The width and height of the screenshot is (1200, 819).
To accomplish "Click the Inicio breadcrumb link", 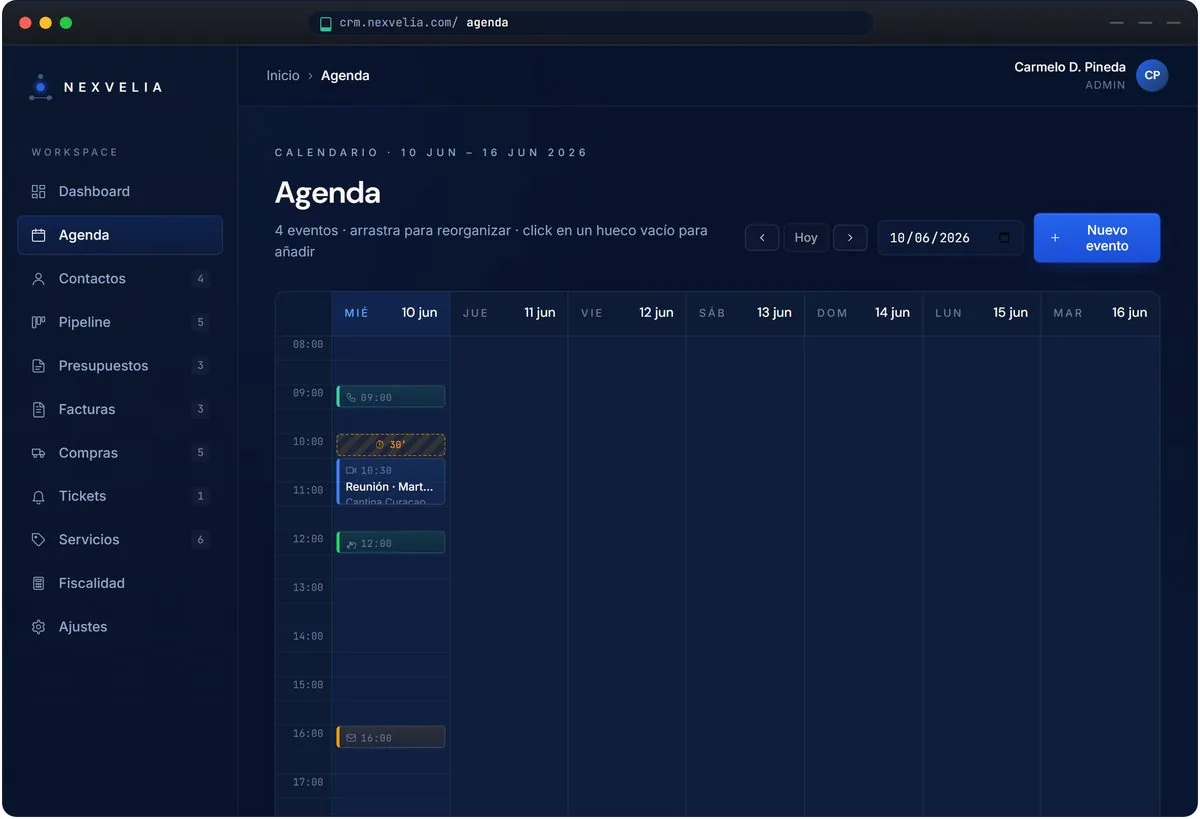I will point(283,75).
